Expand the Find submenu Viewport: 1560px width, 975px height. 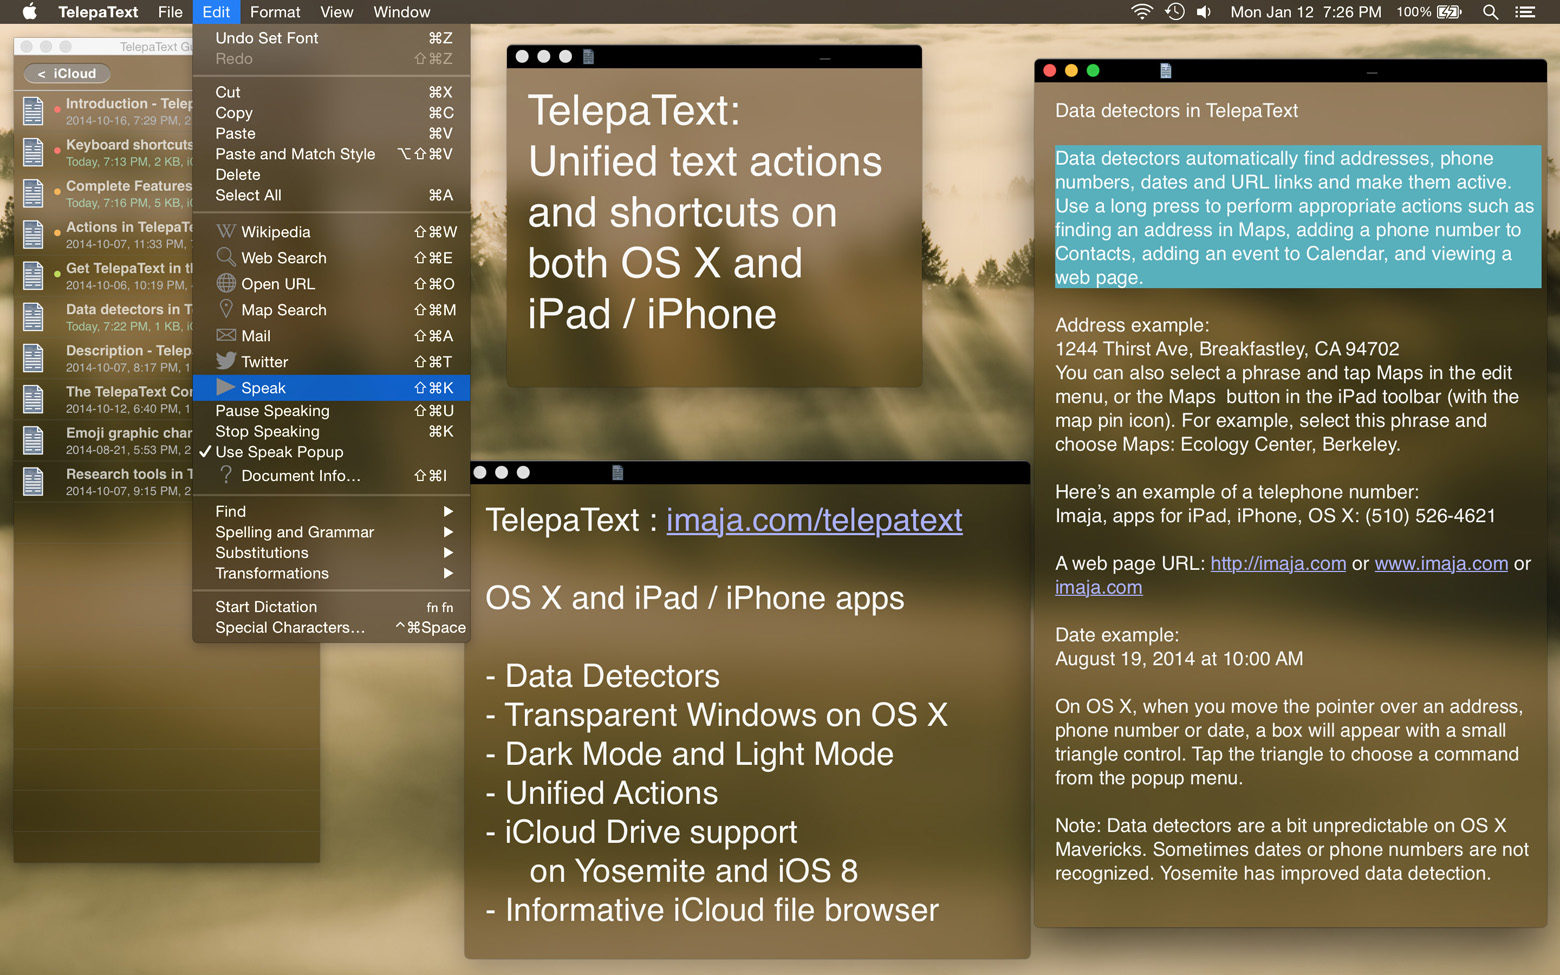click(331, 511)
